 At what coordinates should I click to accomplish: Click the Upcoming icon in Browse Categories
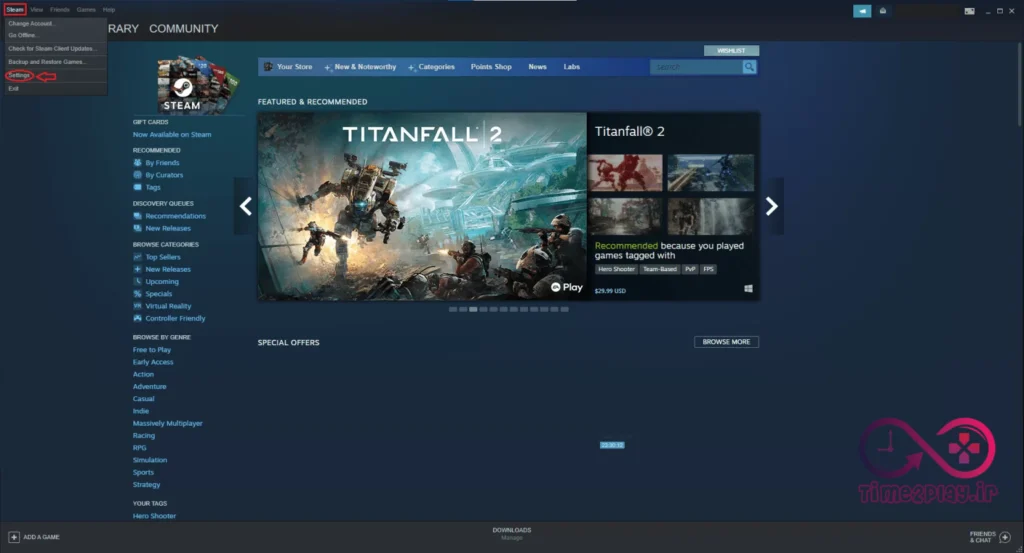click(137, 281)
